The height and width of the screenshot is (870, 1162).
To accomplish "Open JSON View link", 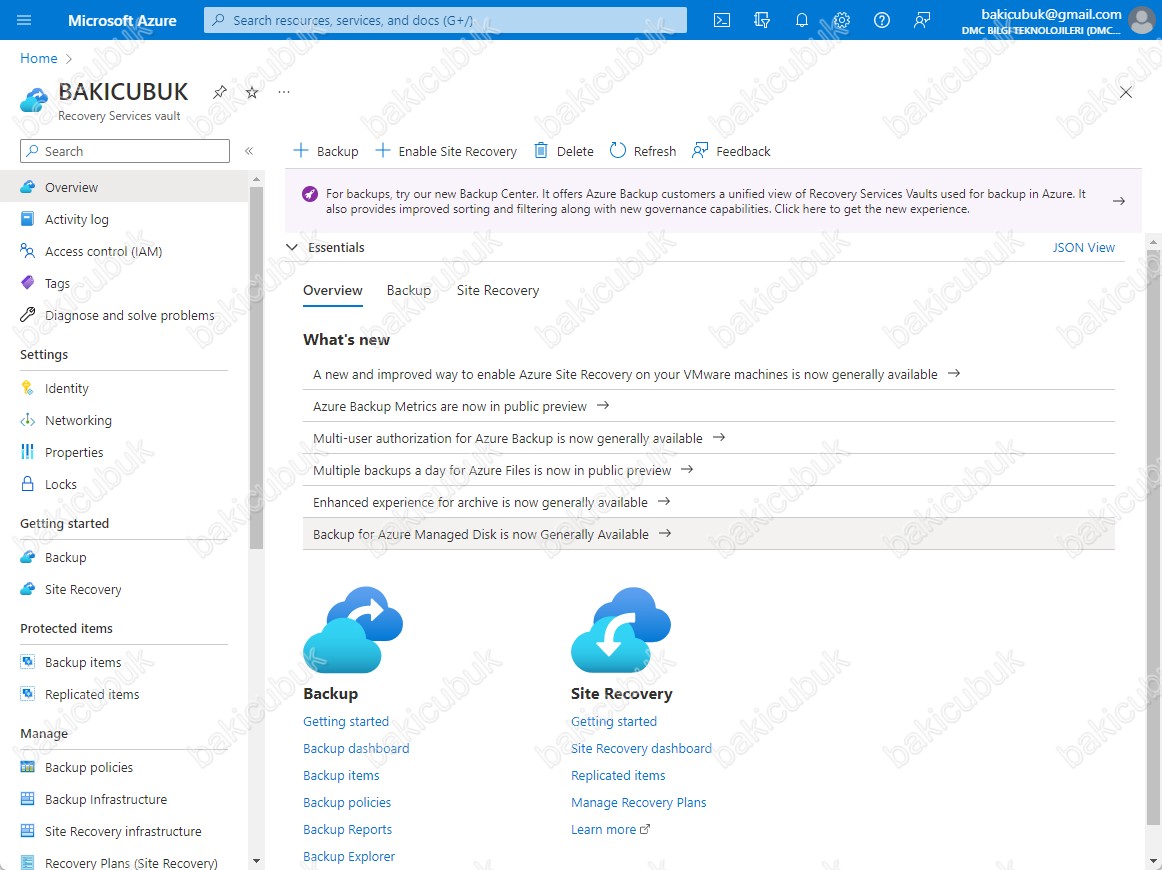I will 1083,248.
